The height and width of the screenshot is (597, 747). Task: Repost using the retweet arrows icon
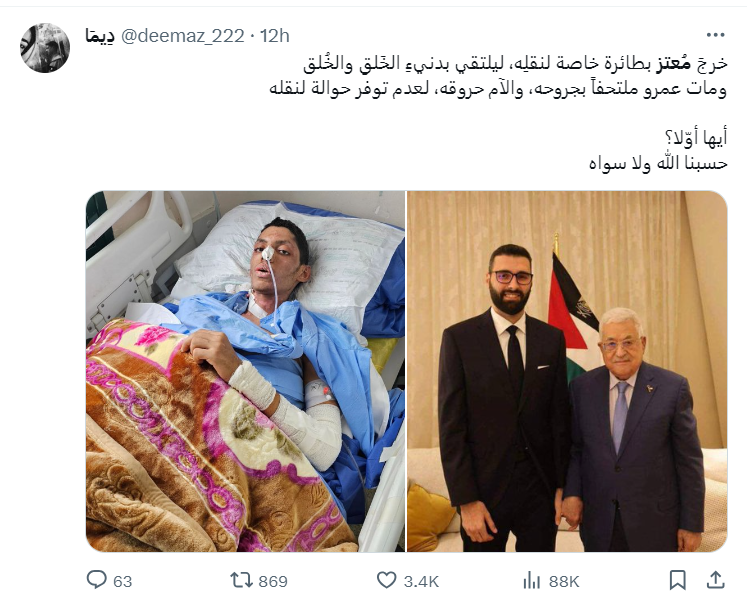[x=240, y=580]
